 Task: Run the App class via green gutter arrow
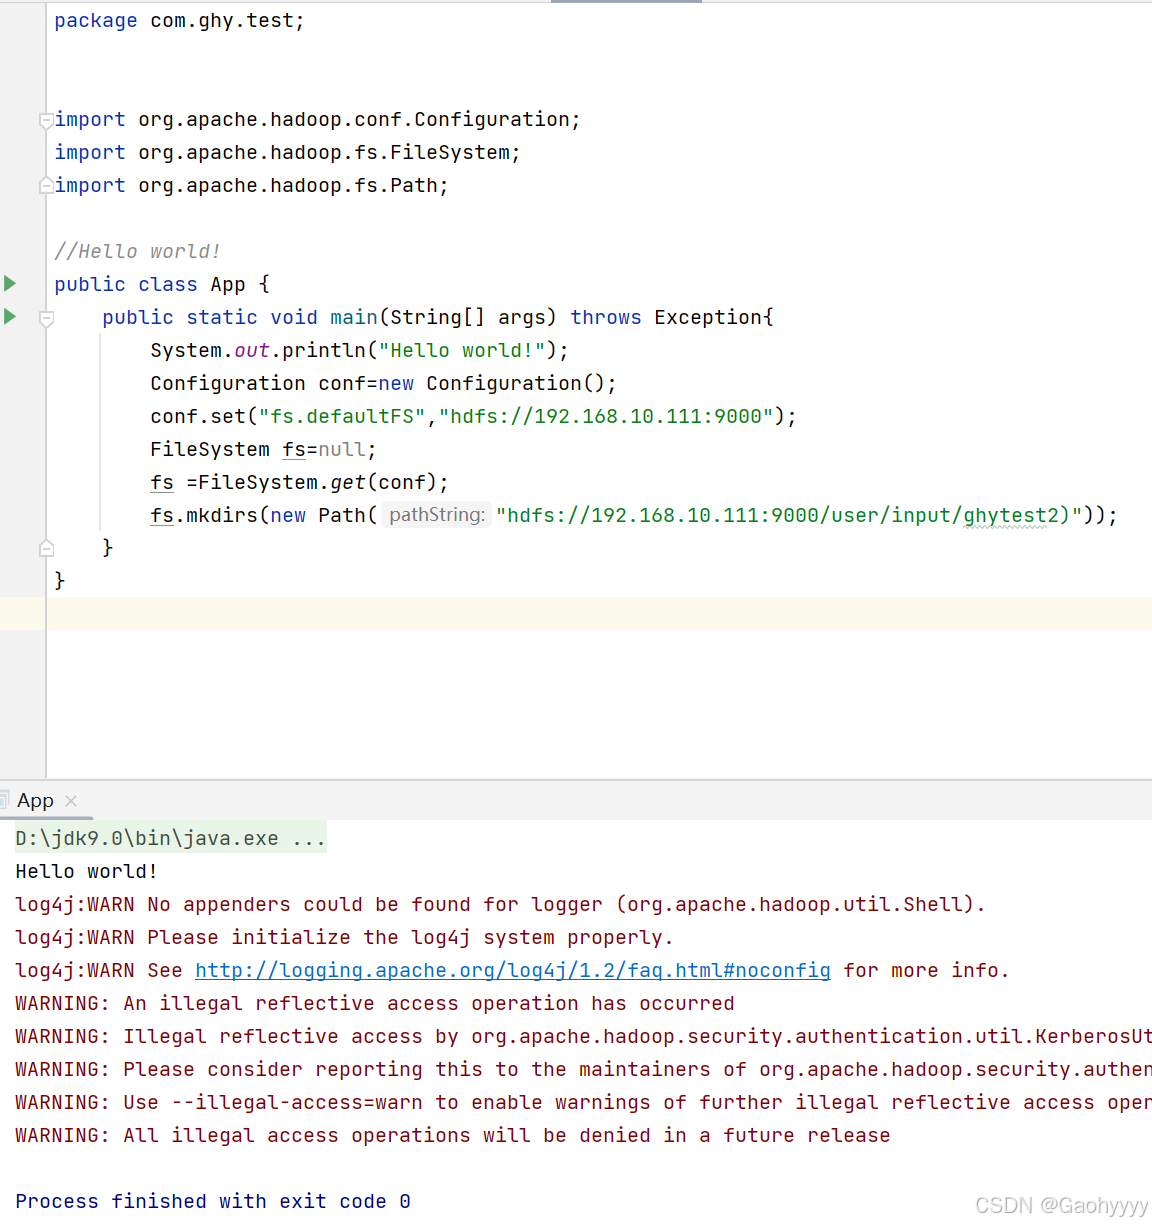click(10, 283)
